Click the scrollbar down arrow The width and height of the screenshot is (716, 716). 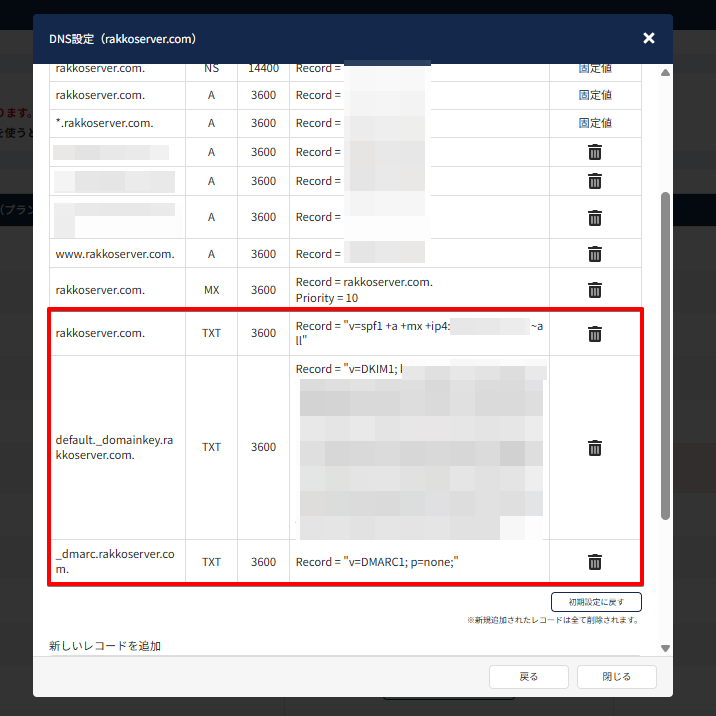point(666,648)
